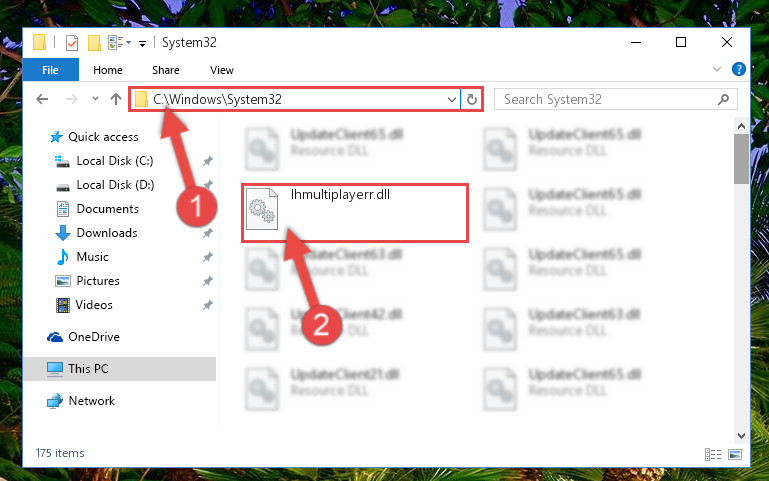This screenshot has height=481, width=769.
Task: Open the File menu
Action: coord(51,70)
